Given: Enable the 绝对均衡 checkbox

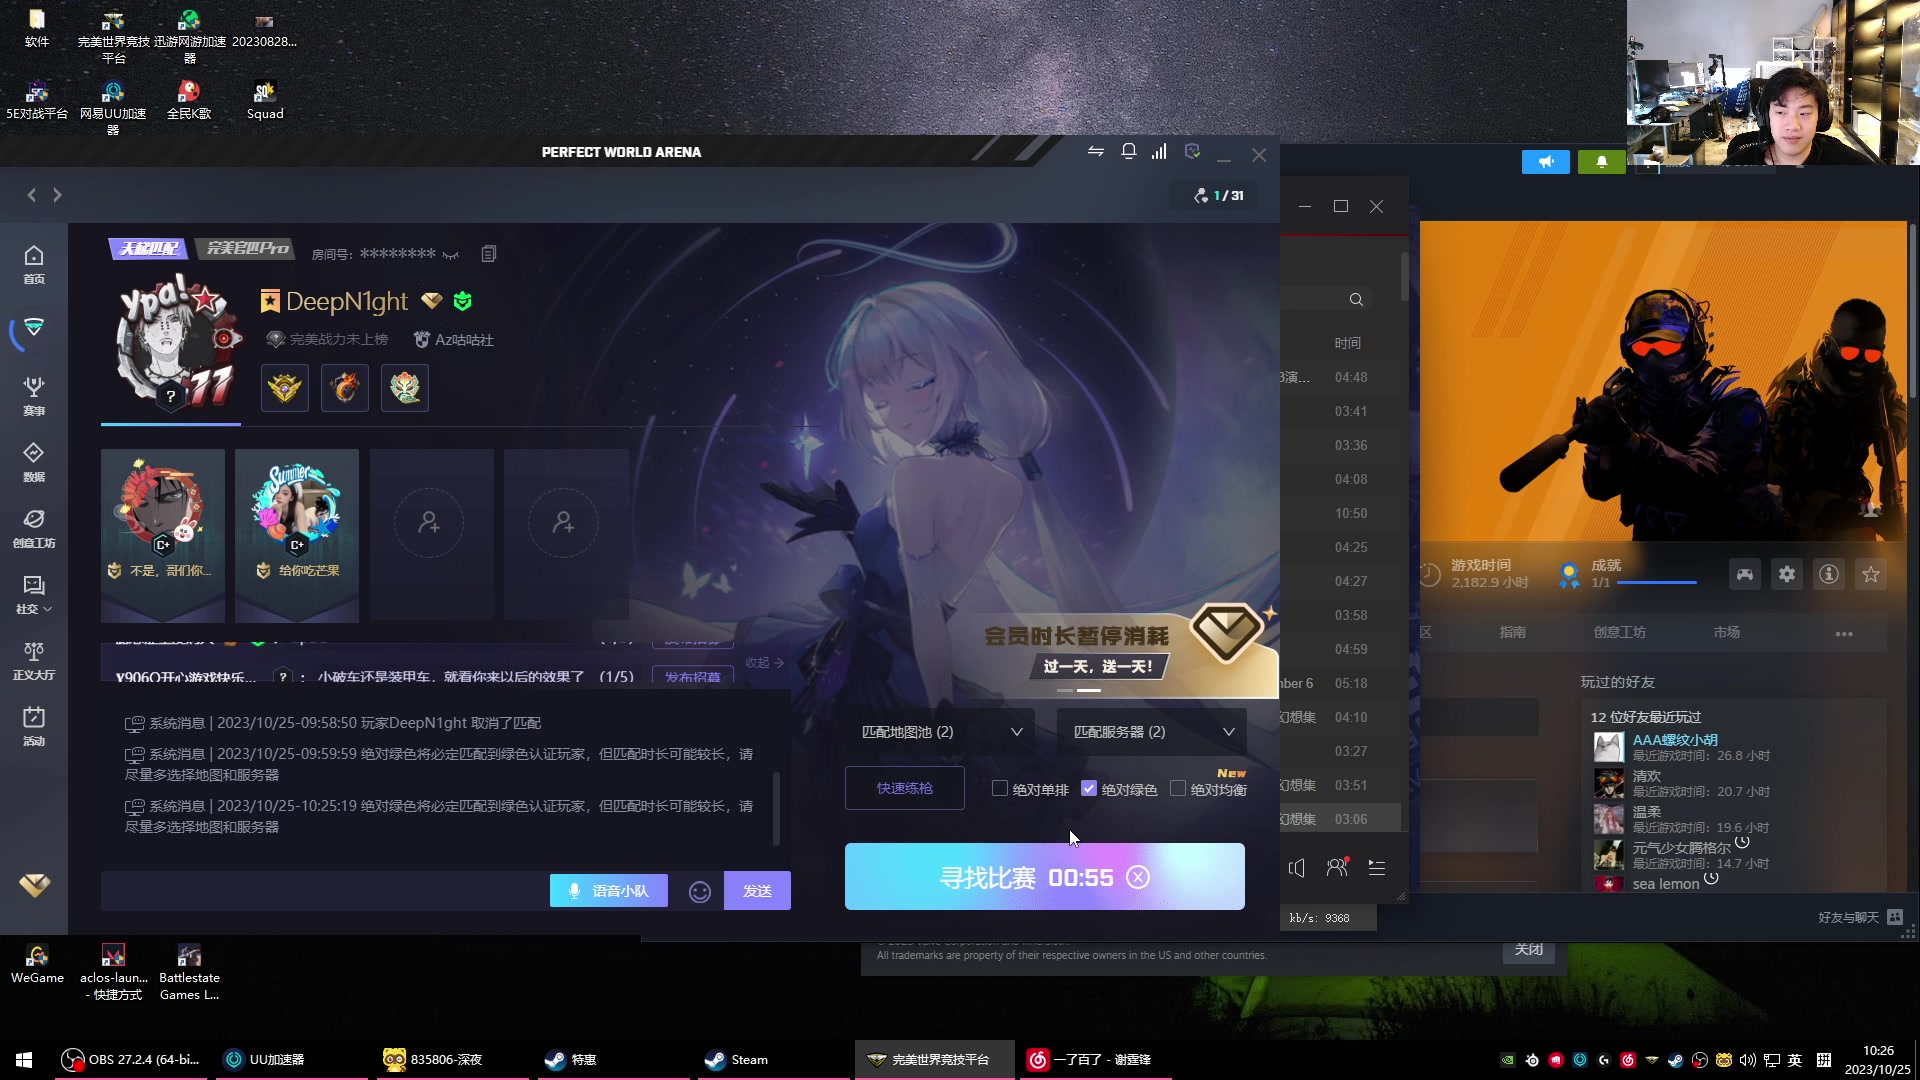Looking at the screenshot, I should [1178, 789].
